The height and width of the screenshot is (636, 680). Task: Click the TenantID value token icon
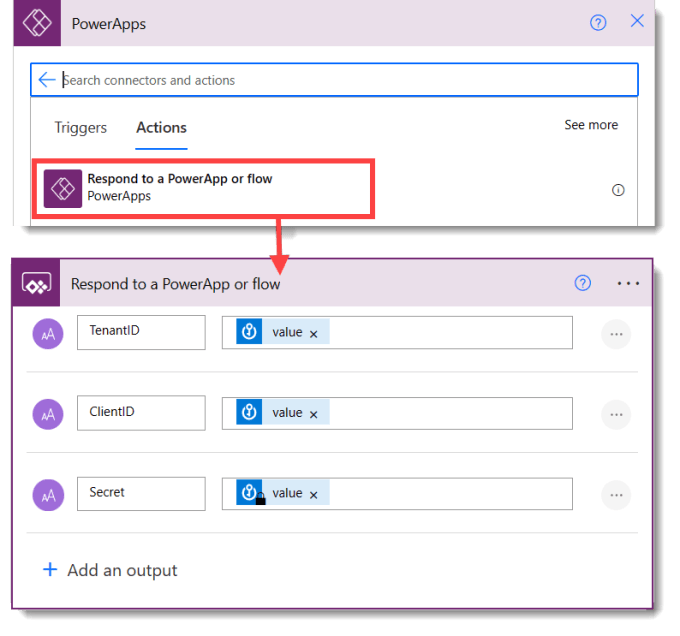click(249, 332)
